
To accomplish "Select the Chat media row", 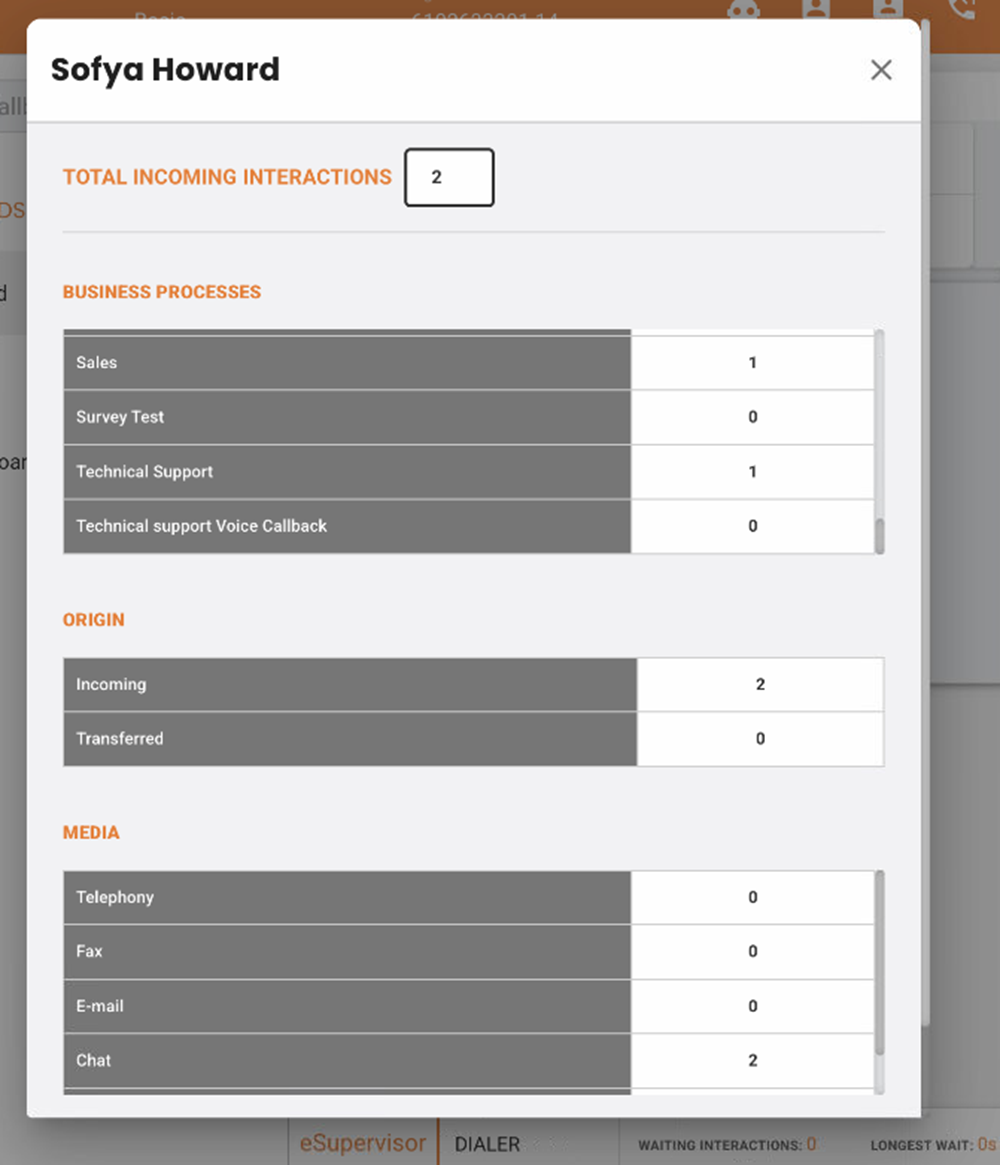I will [x=347, y=1061].
